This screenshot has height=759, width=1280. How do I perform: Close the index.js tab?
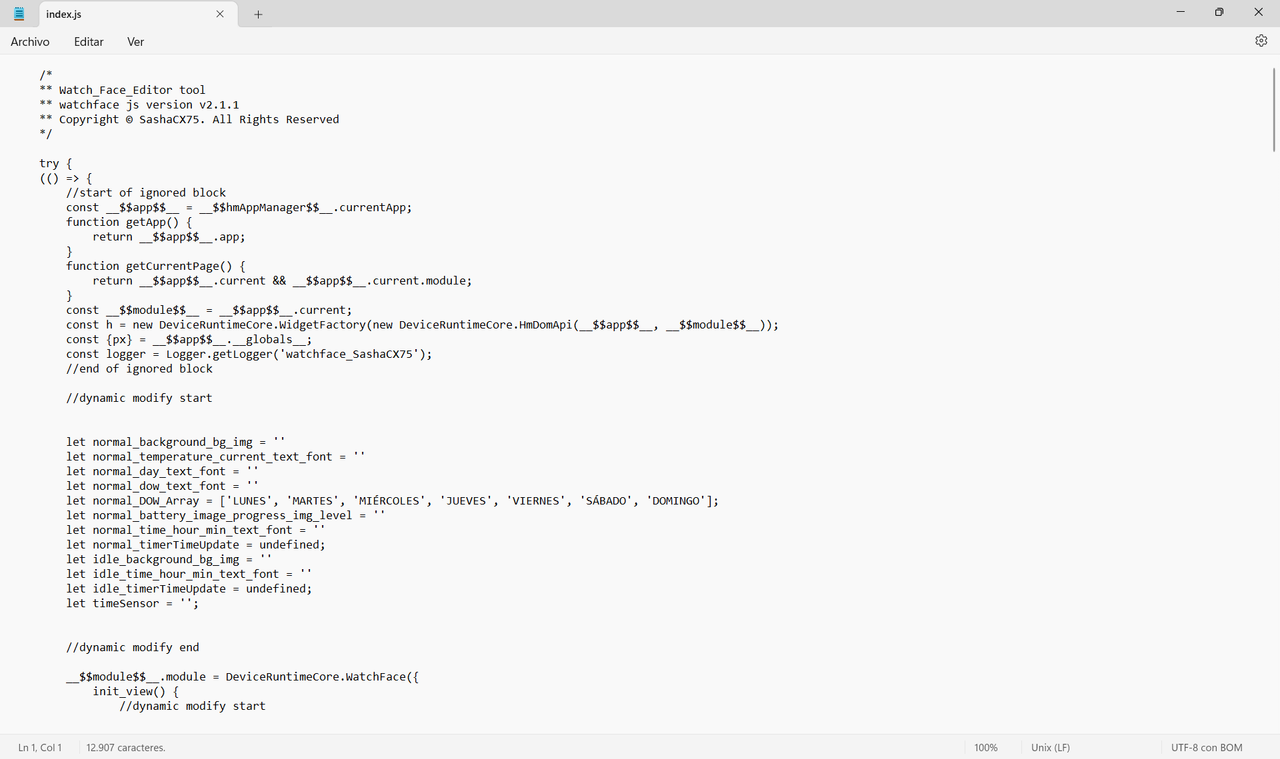coord(220,14)
